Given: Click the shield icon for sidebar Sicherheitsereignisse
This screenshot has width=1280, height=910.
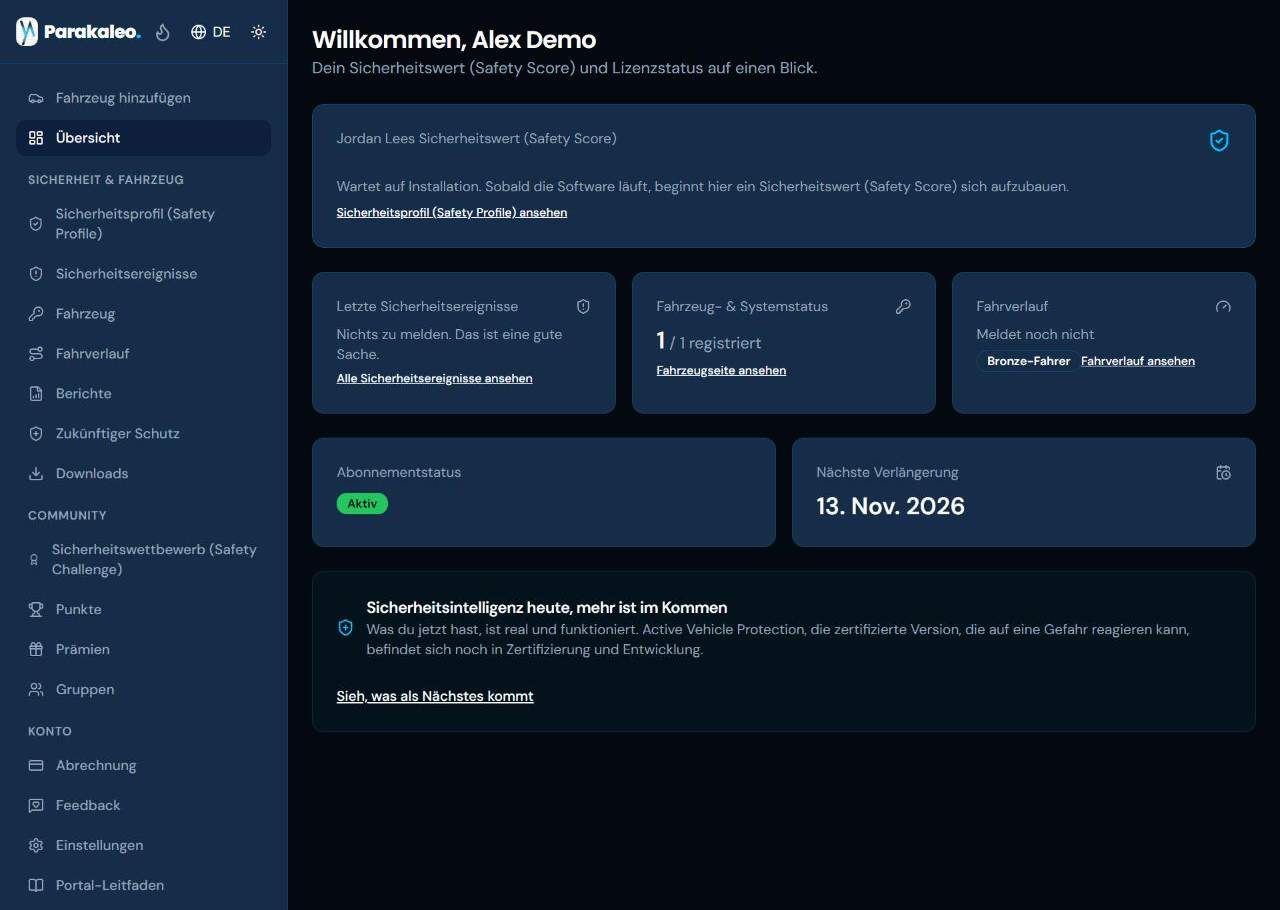Looking at the screenshot, I should (36, 274).
